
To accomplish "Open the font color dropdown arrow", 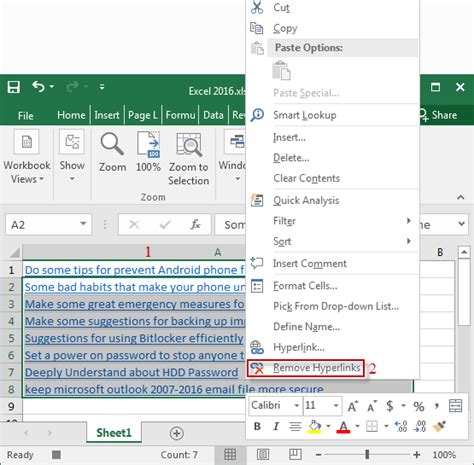I will tap(357, 426).
